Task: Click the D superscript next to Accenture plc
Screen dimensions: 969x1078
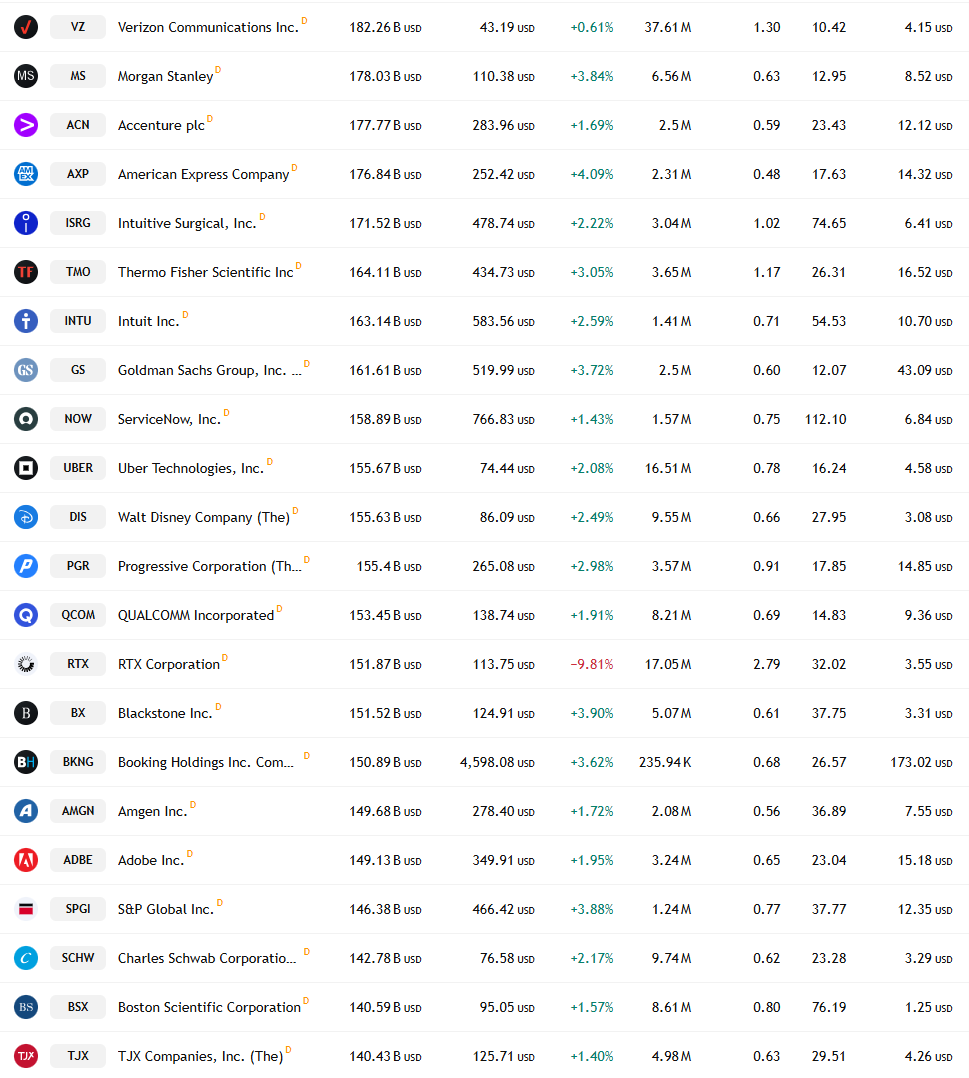Action: click(x=210, y=119)
